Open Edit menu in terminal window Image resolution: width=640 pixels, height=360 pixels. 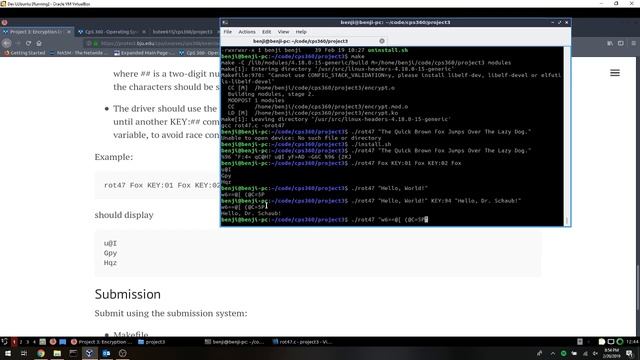tap(266, 32)
